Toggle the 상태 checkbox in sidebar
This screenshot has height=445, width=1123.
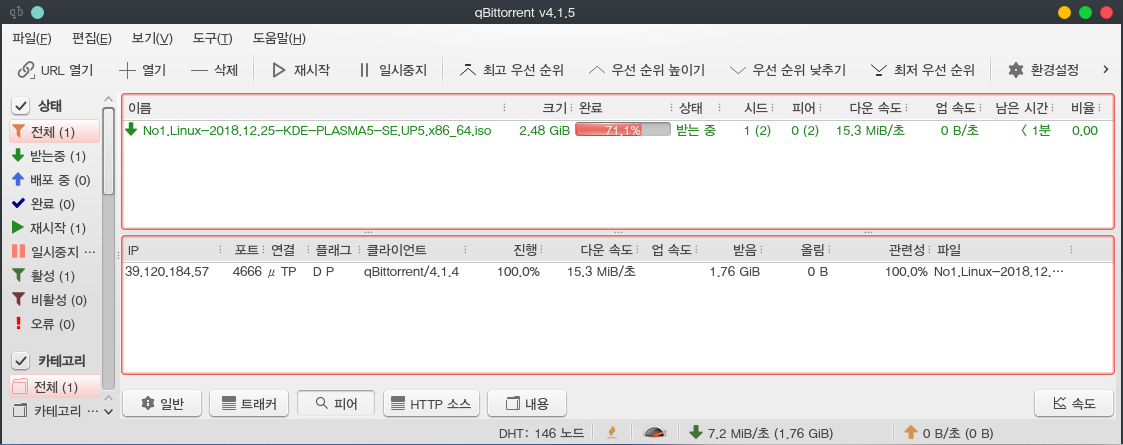(x=21, y=107)
